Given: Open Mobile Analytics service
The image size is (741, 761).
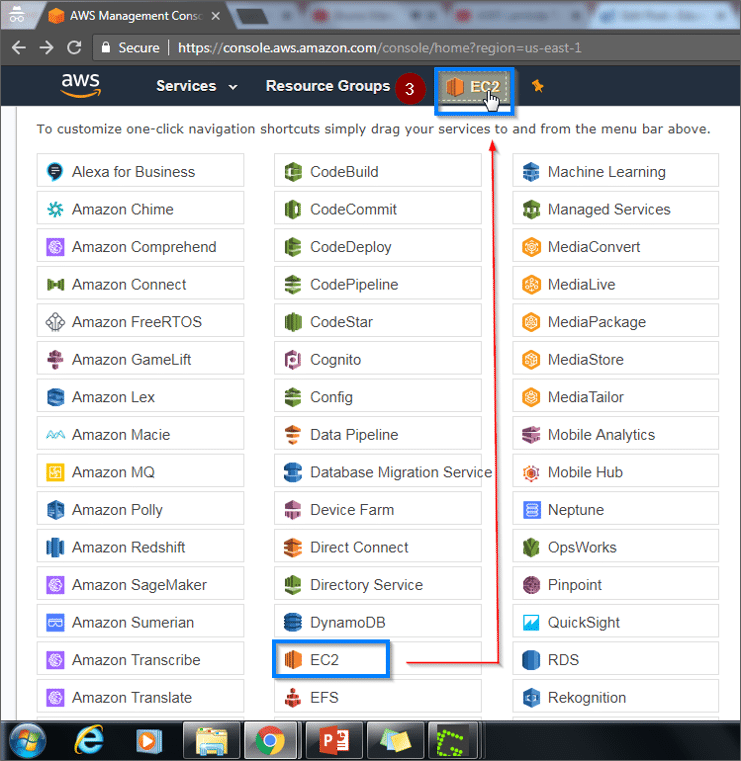Looking at the screenshot, I should (x=615, y=434).
